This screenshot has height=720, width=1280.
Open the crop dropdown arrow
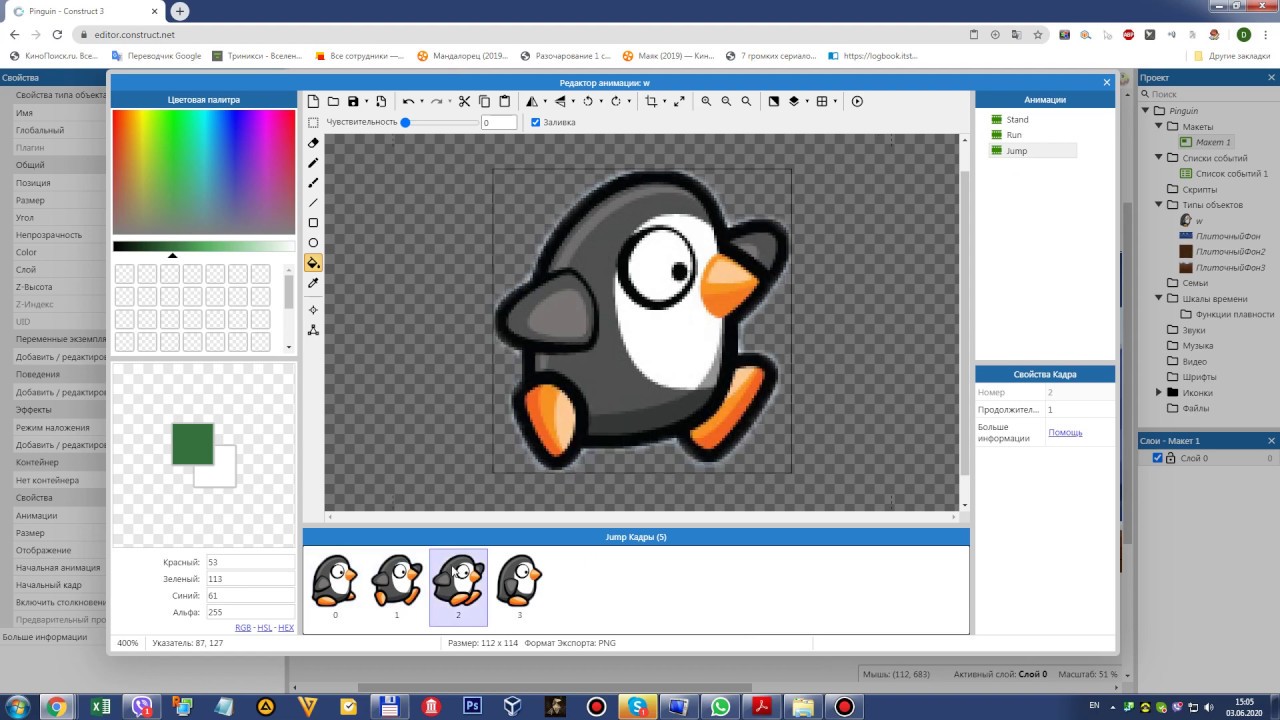tap(664, 101)
